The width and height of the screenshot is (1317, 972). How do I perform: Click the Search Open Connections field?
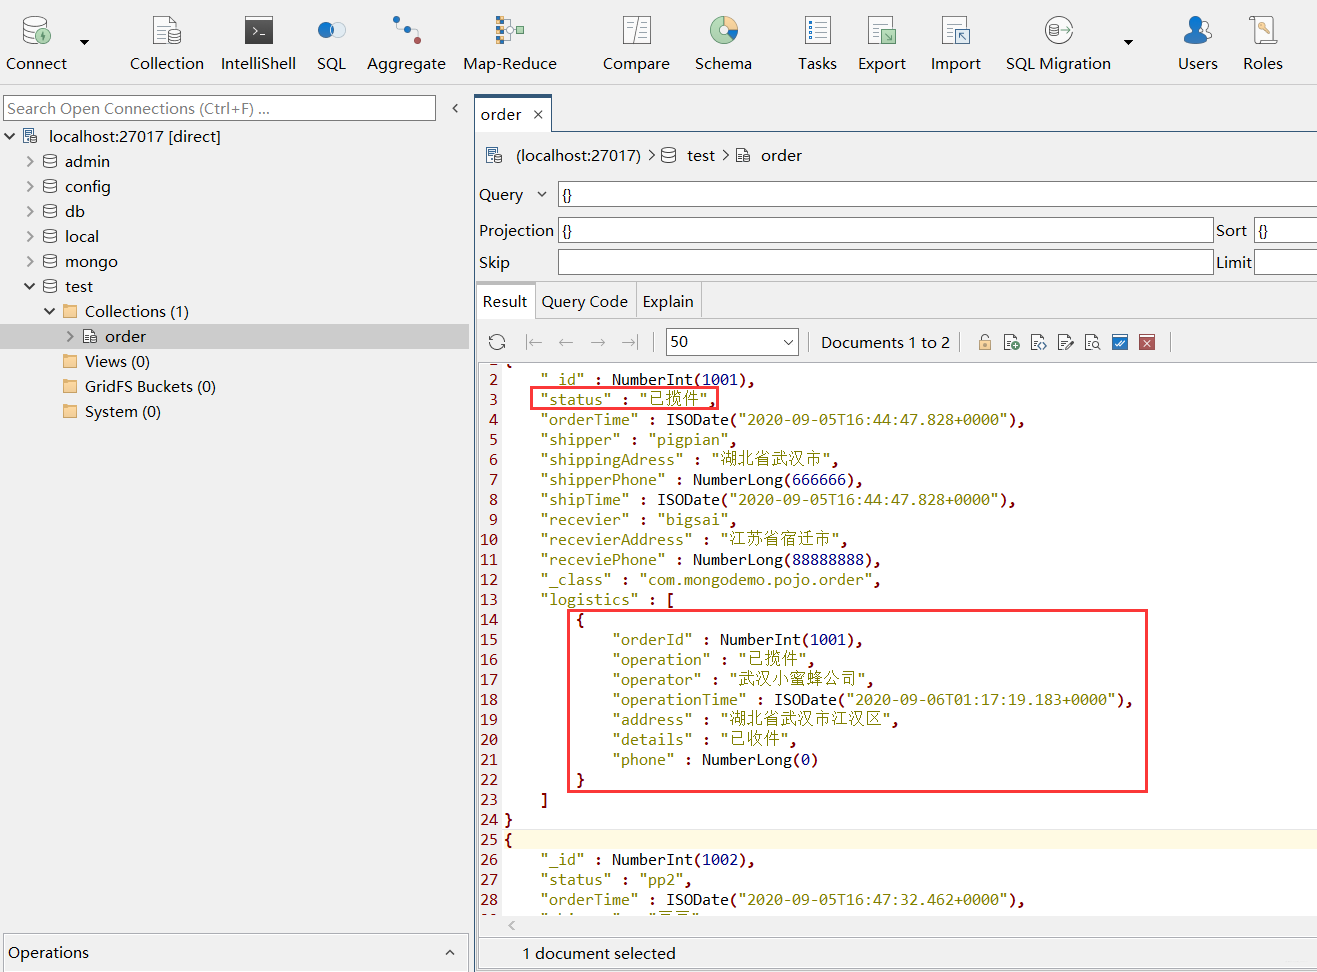[220, 108]
